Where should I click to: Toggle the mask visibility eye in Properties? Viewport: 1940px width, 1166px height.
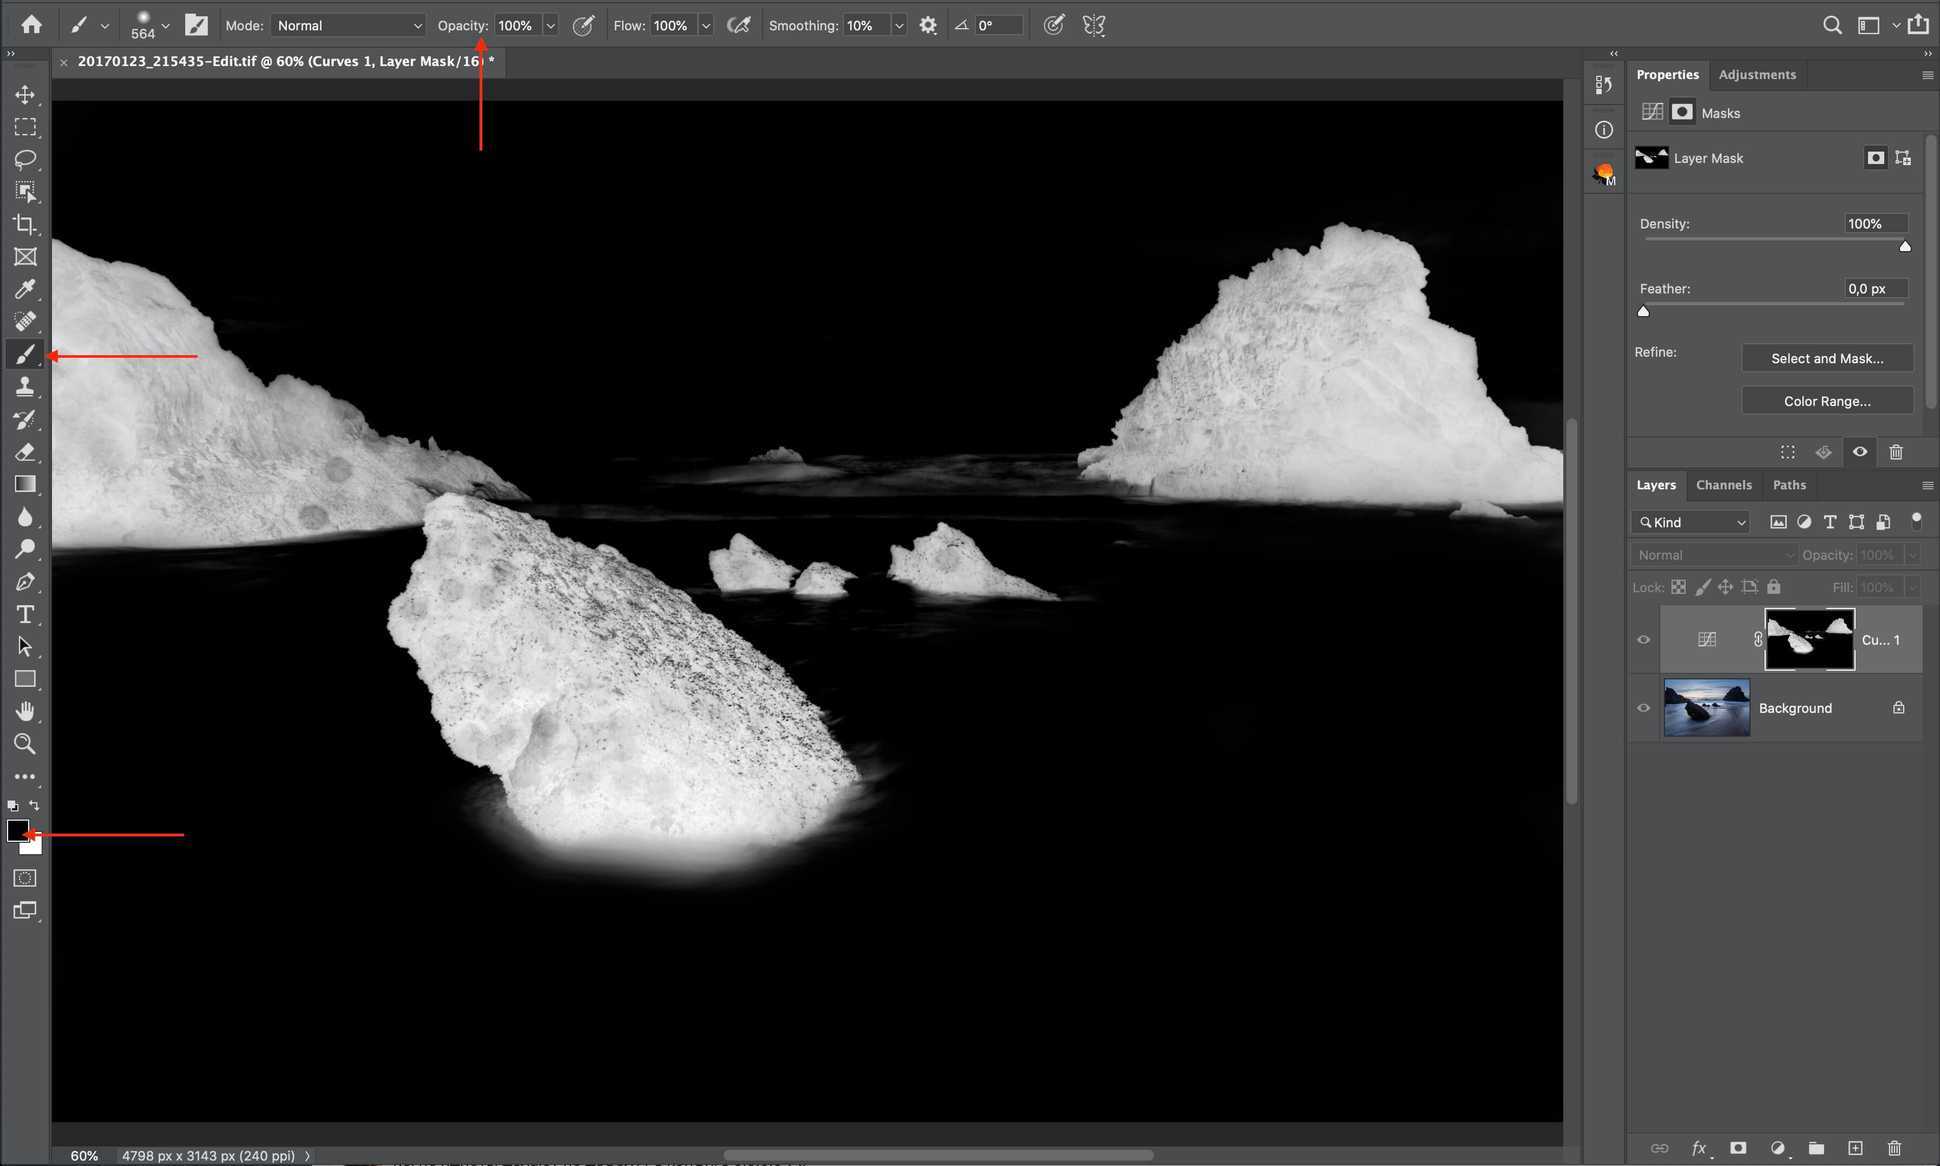click(x=1859, y=452)
